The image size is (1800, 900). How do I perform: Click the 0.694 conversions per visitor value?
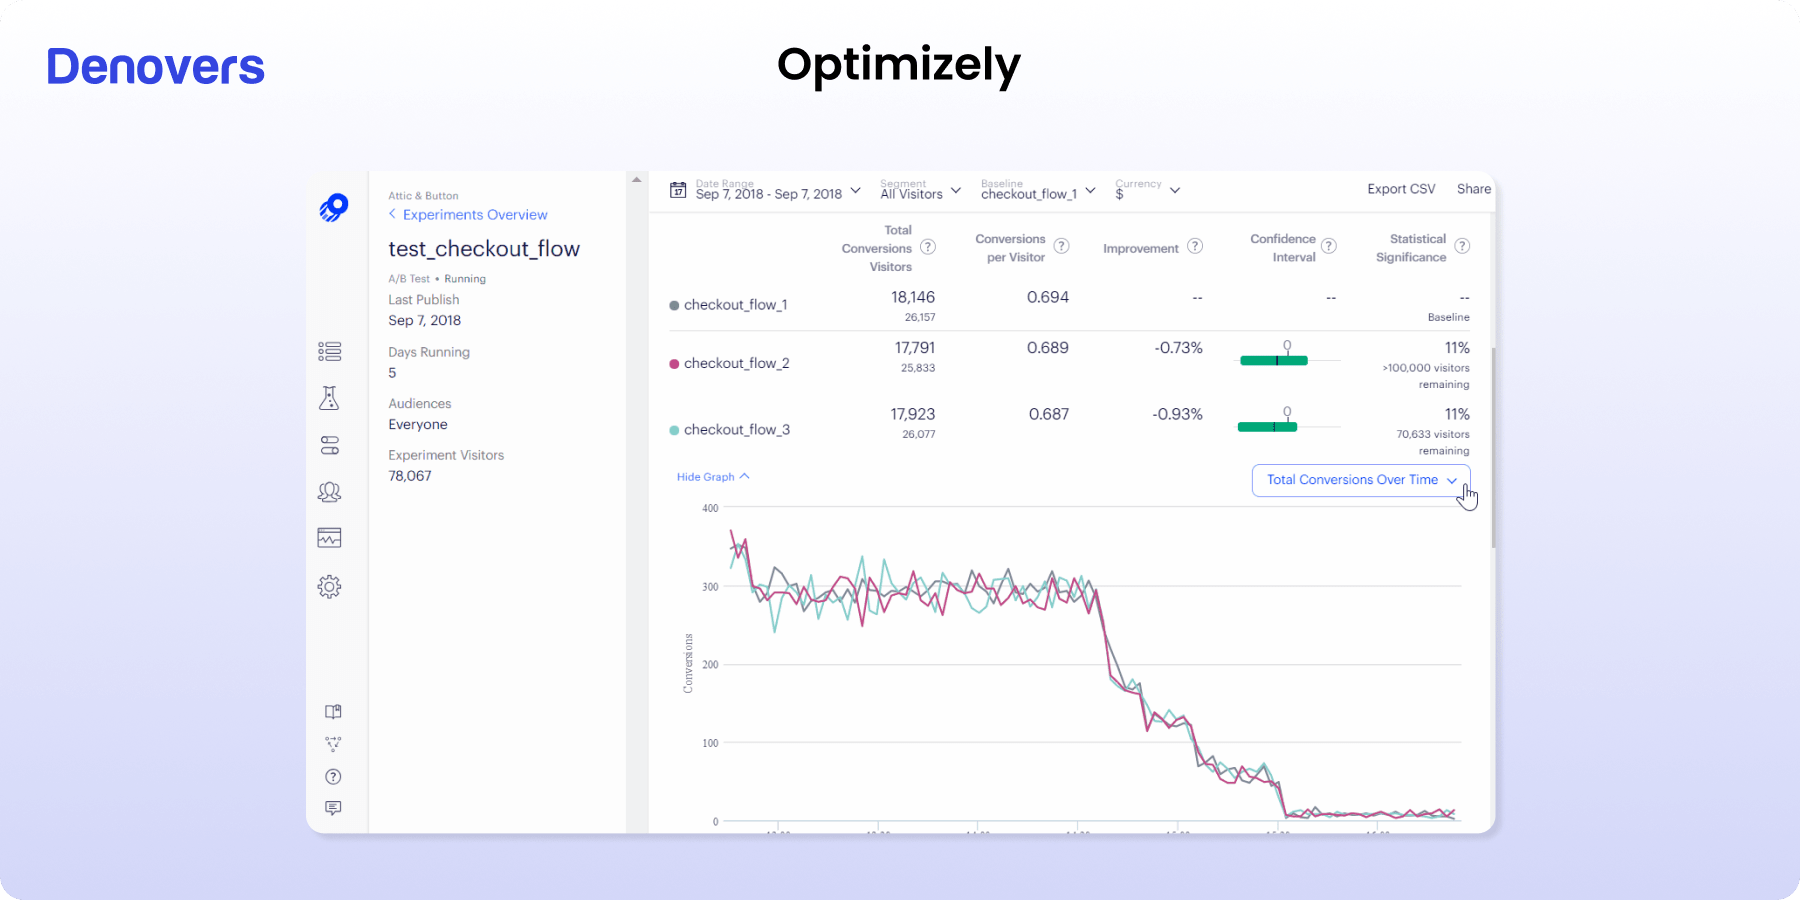pyautogui.click(x=1048, y=297)
